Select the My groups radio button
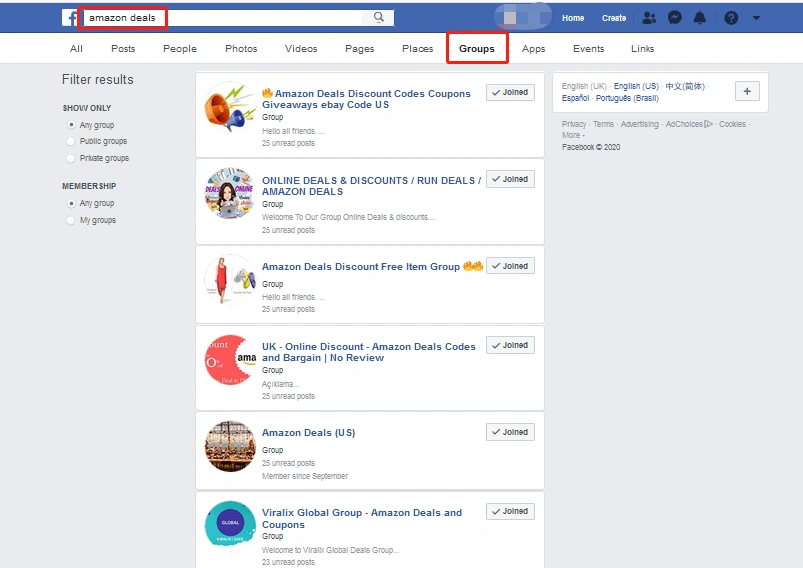 coord(71,220)
